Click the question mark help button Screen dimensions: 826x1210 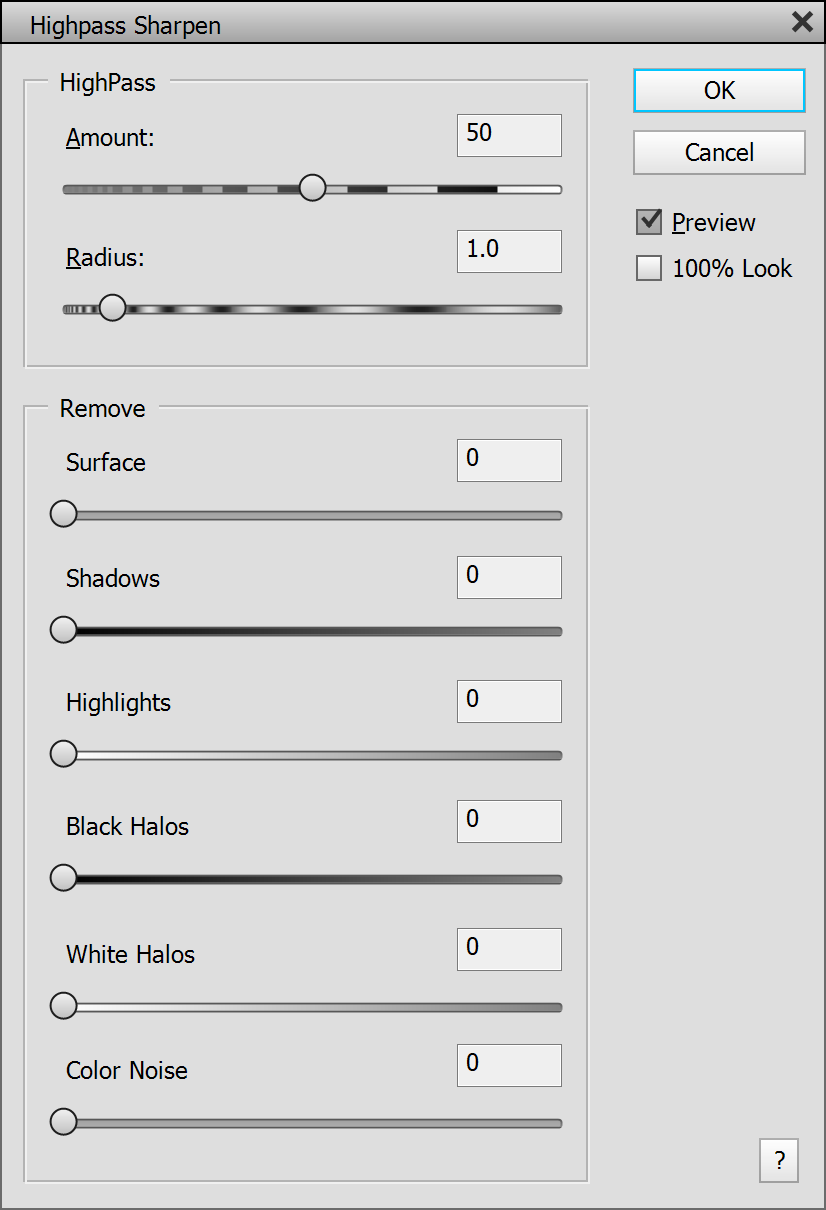pos(779,1161)
